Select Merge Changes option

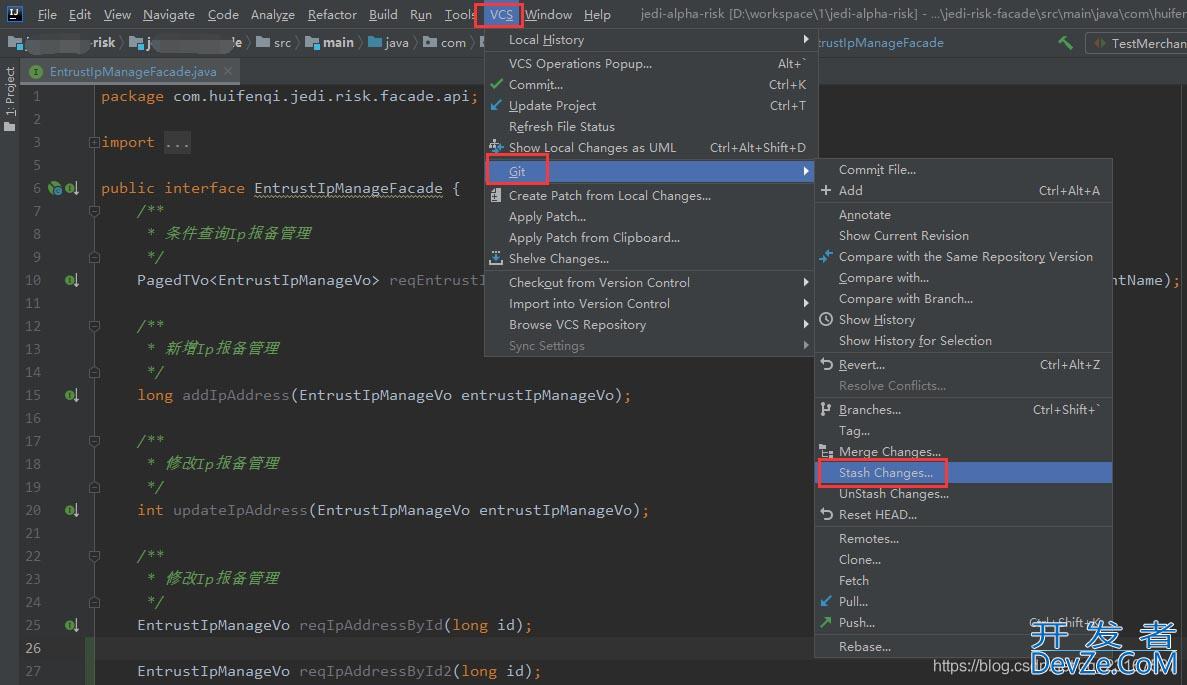click(x=963, y=452)
